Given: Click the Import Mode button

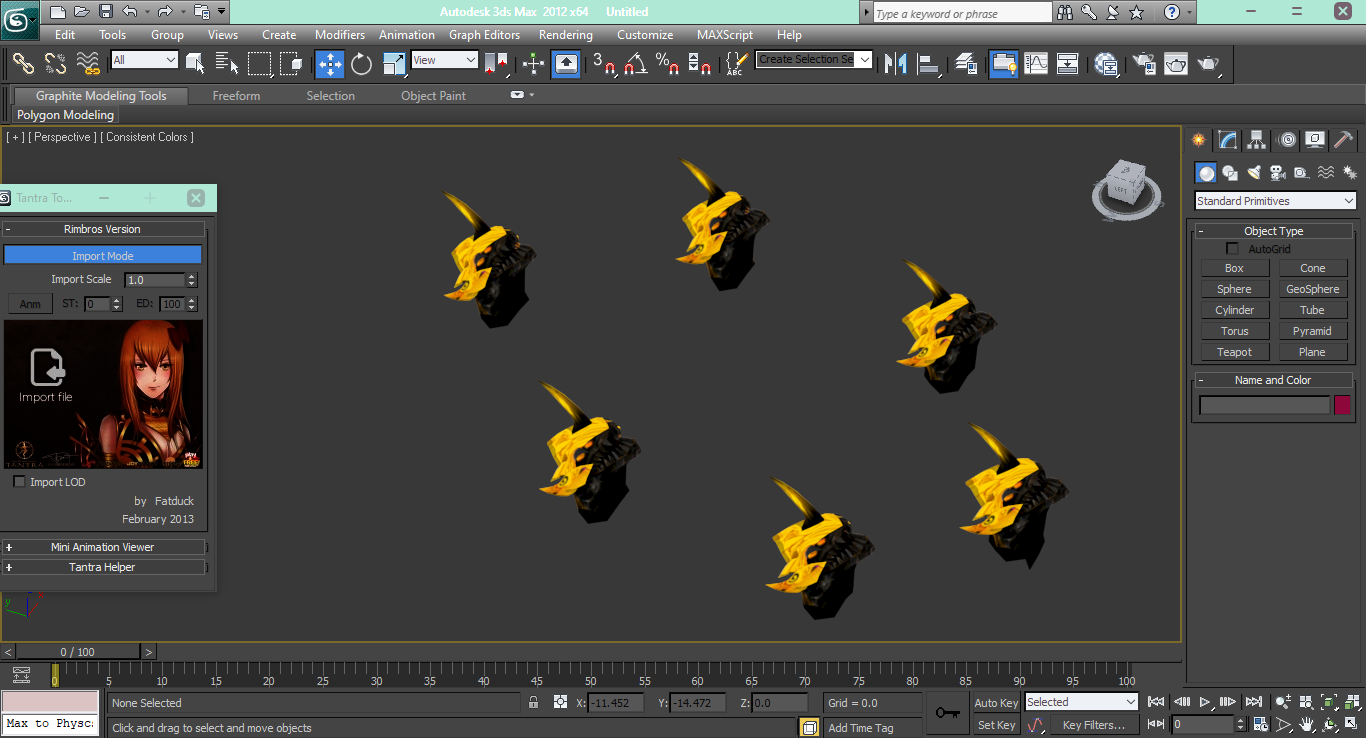Looking at the screenshot, I should pos(103,256).
